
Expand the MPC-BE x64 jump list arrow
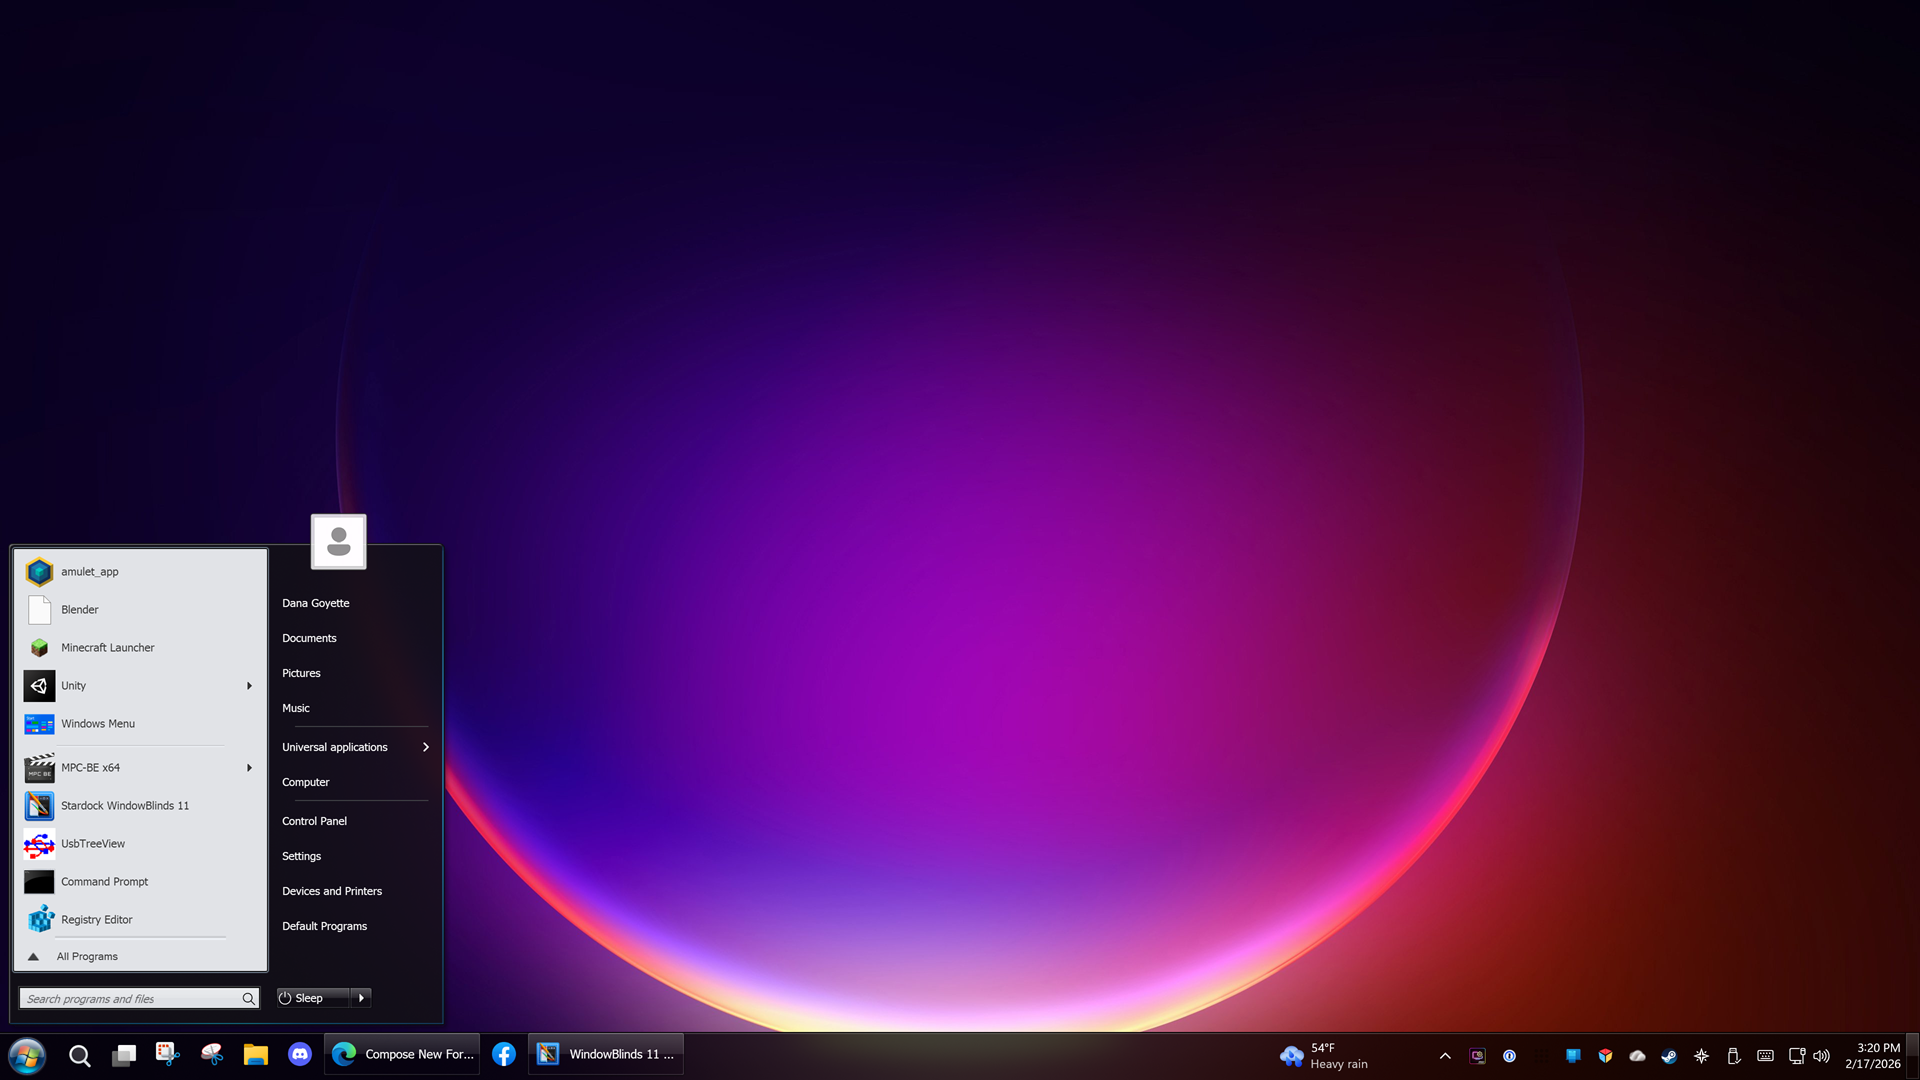pos(249,768)
